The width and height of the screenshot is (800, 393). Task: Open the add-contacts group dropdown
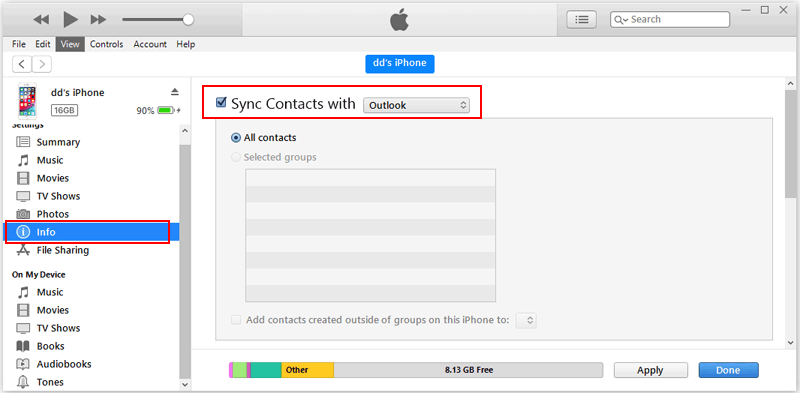pyautogui.click(x=526, y=321)
